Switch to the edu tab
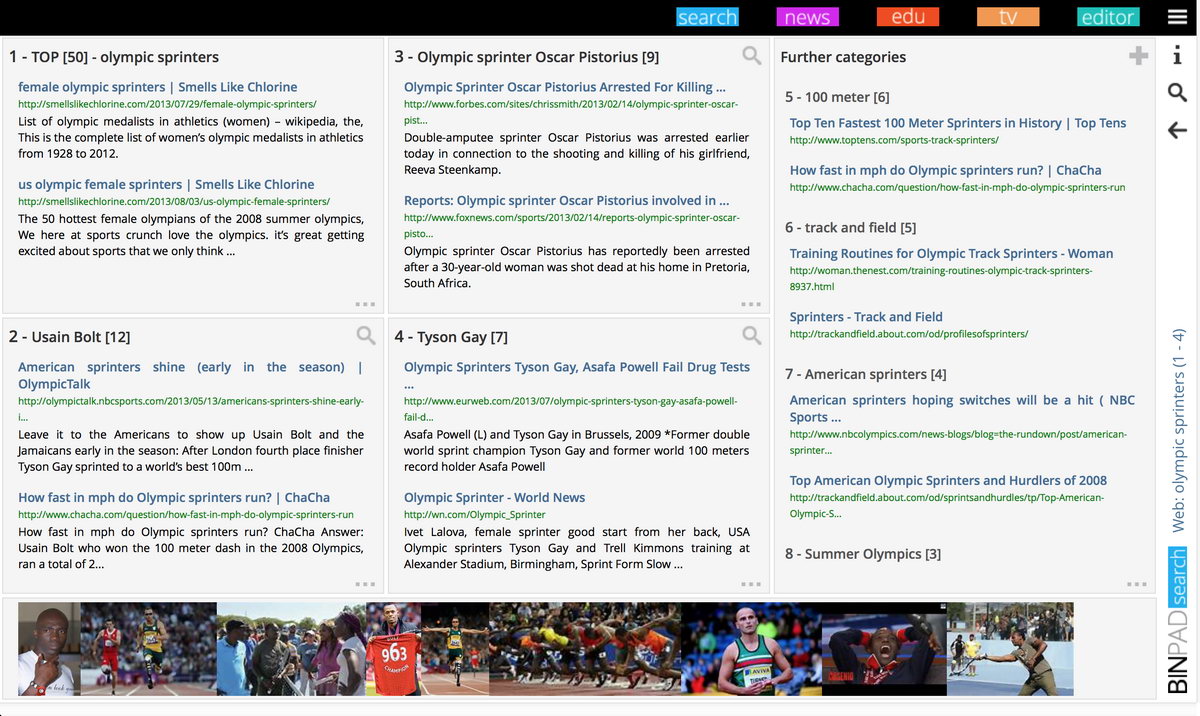 pos(908,17)
